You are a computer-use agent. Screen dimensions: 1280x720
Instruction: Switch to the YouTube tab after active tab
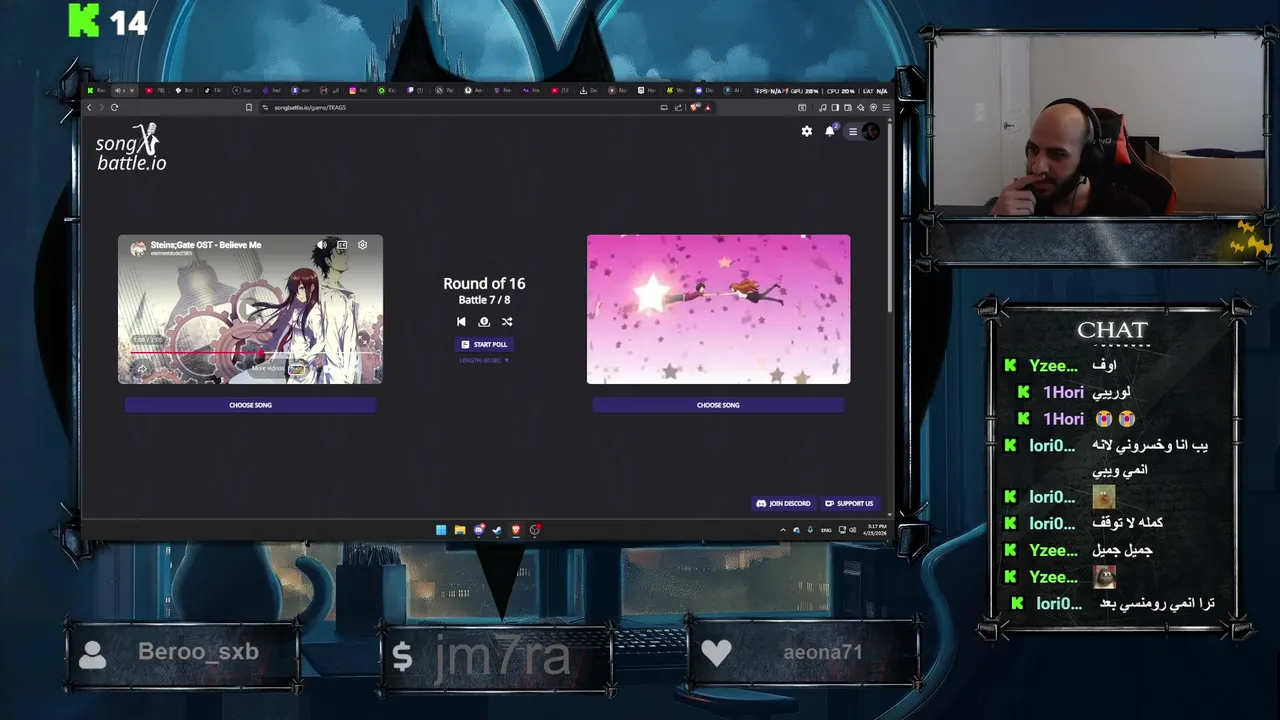point(154,90)
